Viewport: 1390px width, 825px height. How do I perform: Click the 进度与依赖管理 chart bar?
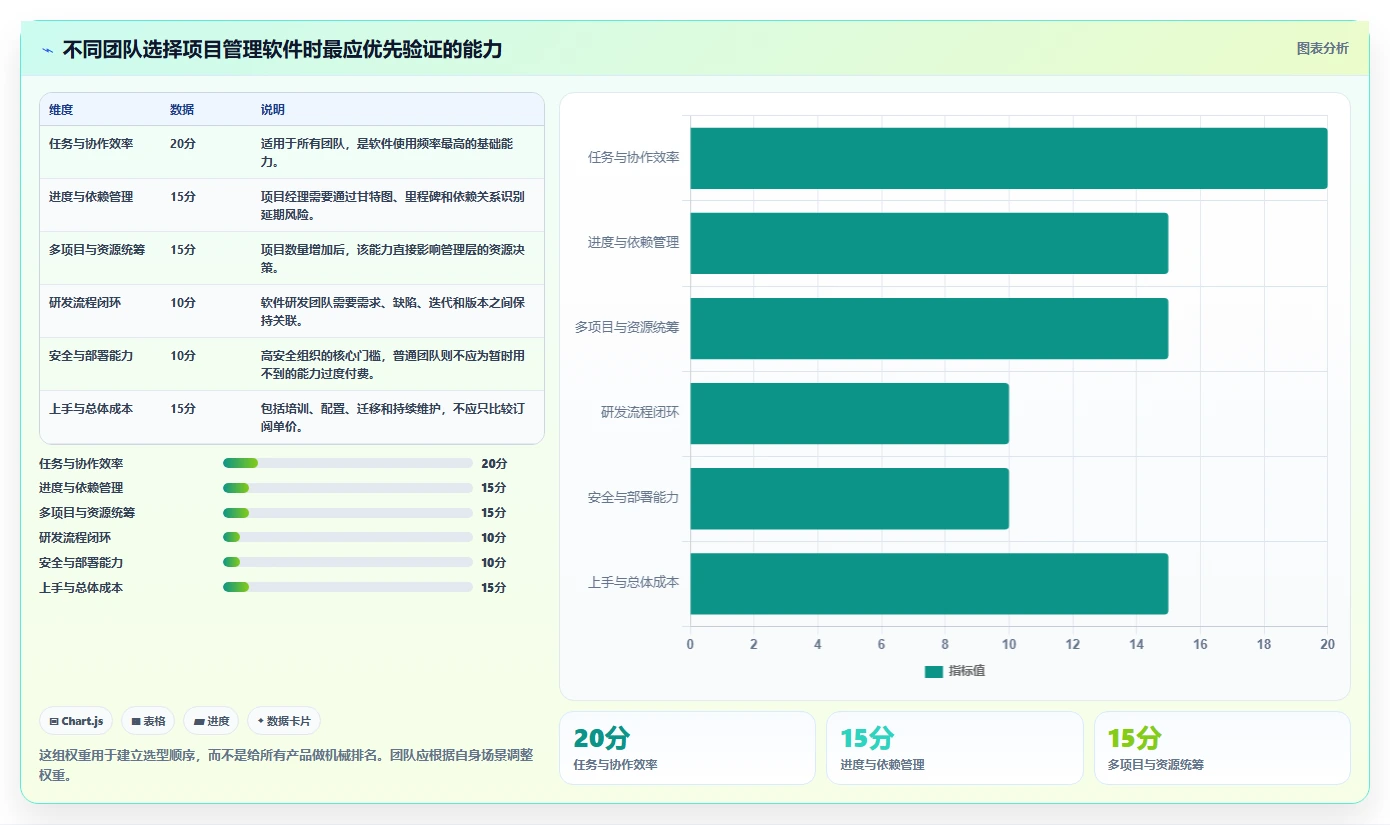[x=929, y=243]
